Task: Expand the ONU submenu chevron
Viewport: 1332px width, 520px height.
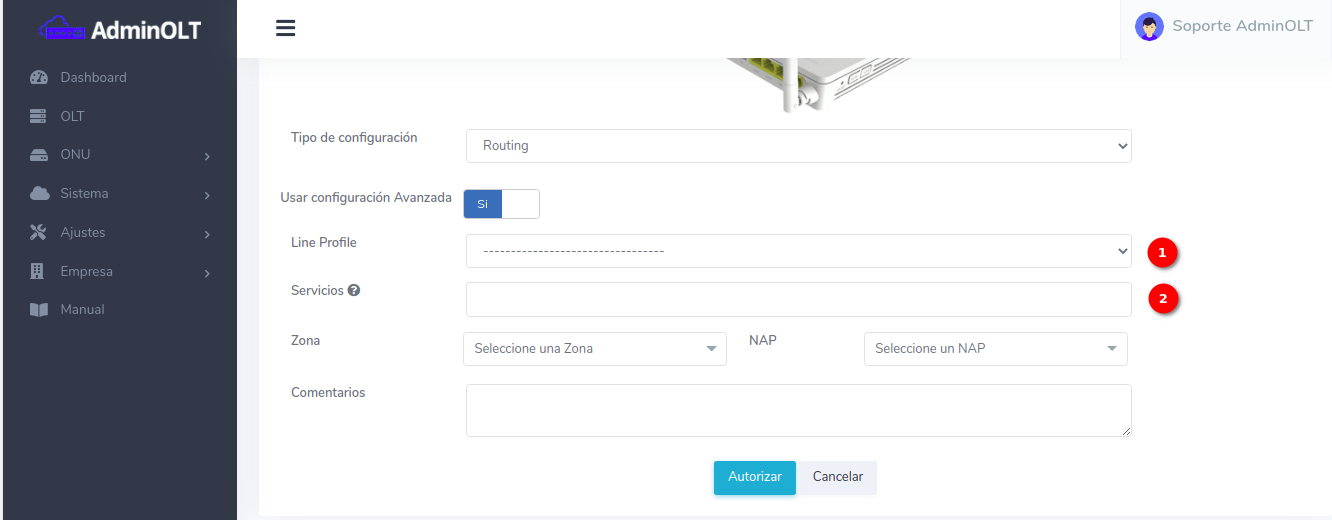Action: point(207,156)
